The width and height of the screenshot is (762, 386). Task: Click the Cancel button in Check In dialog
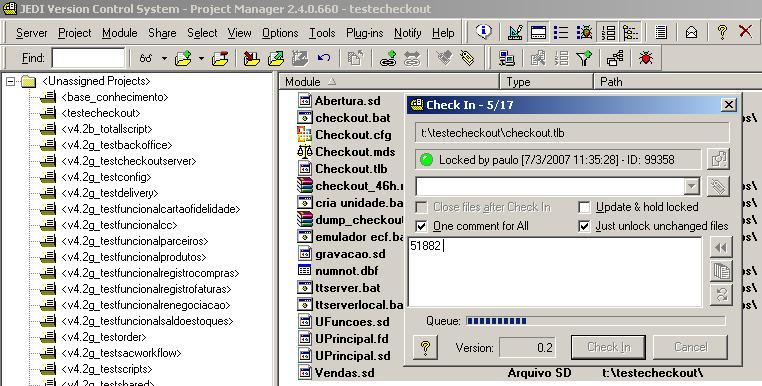(x=691, y=347)
